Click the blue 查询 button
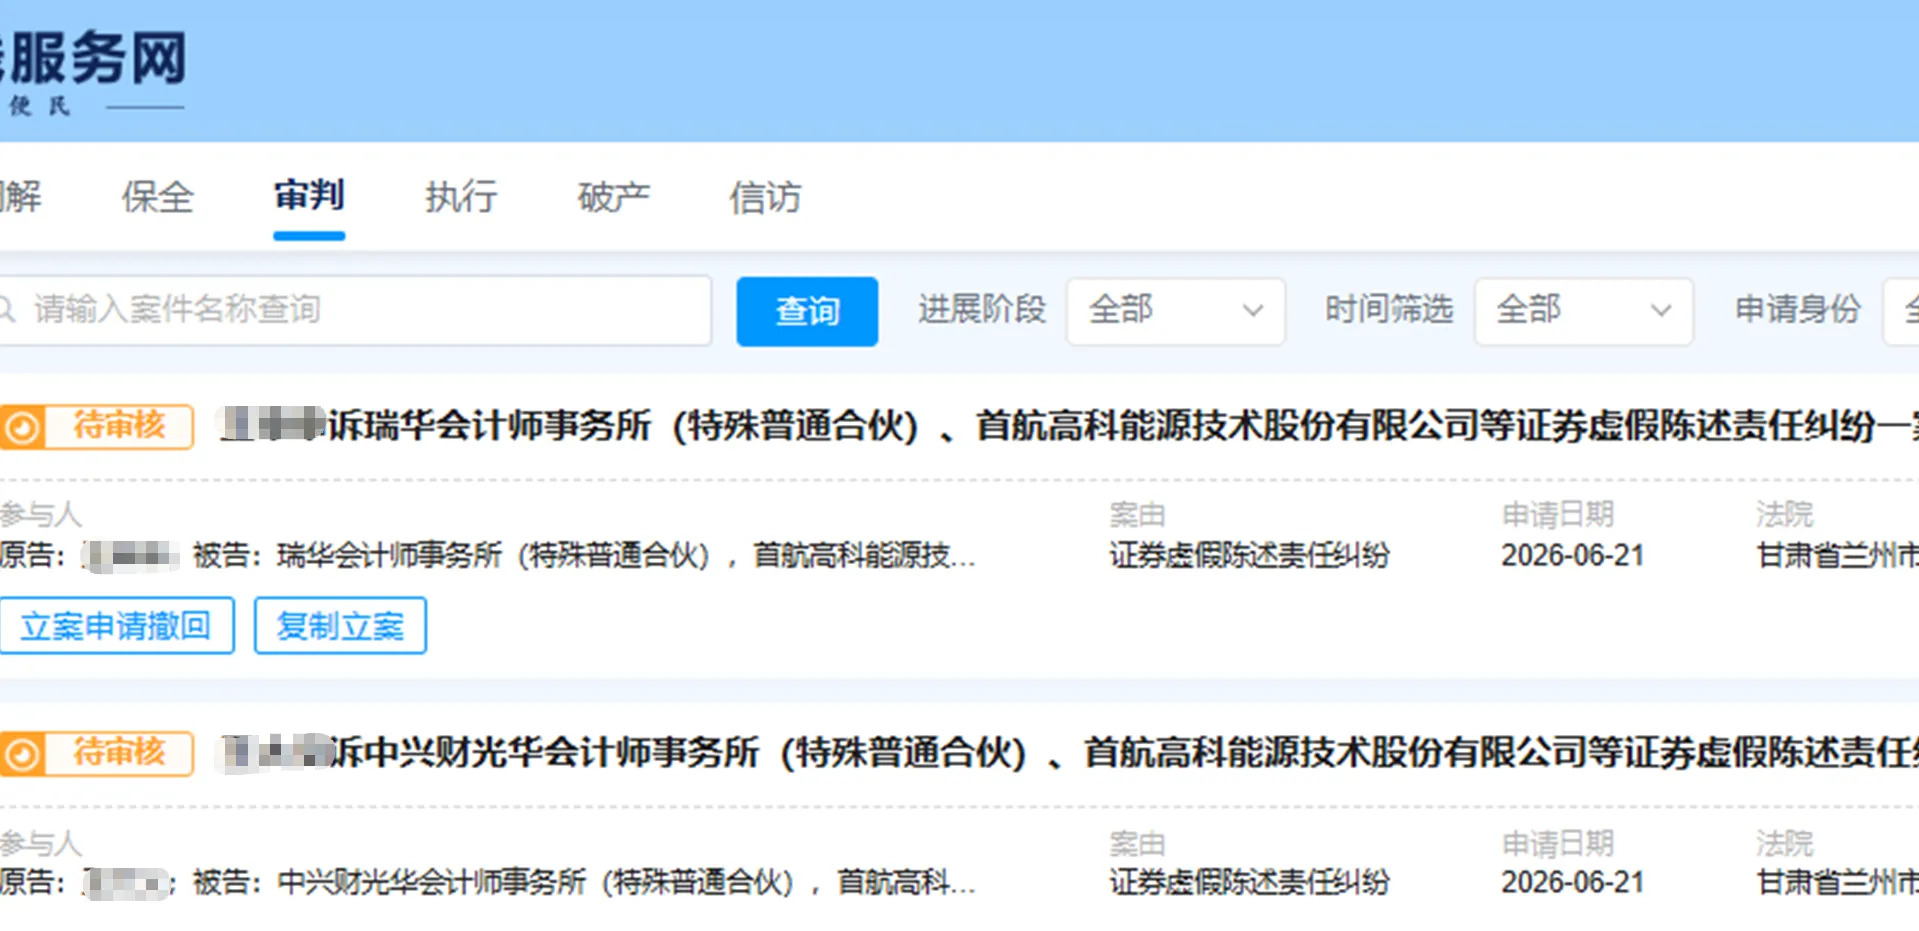The image size is (1919, 931). pos(807,311)
